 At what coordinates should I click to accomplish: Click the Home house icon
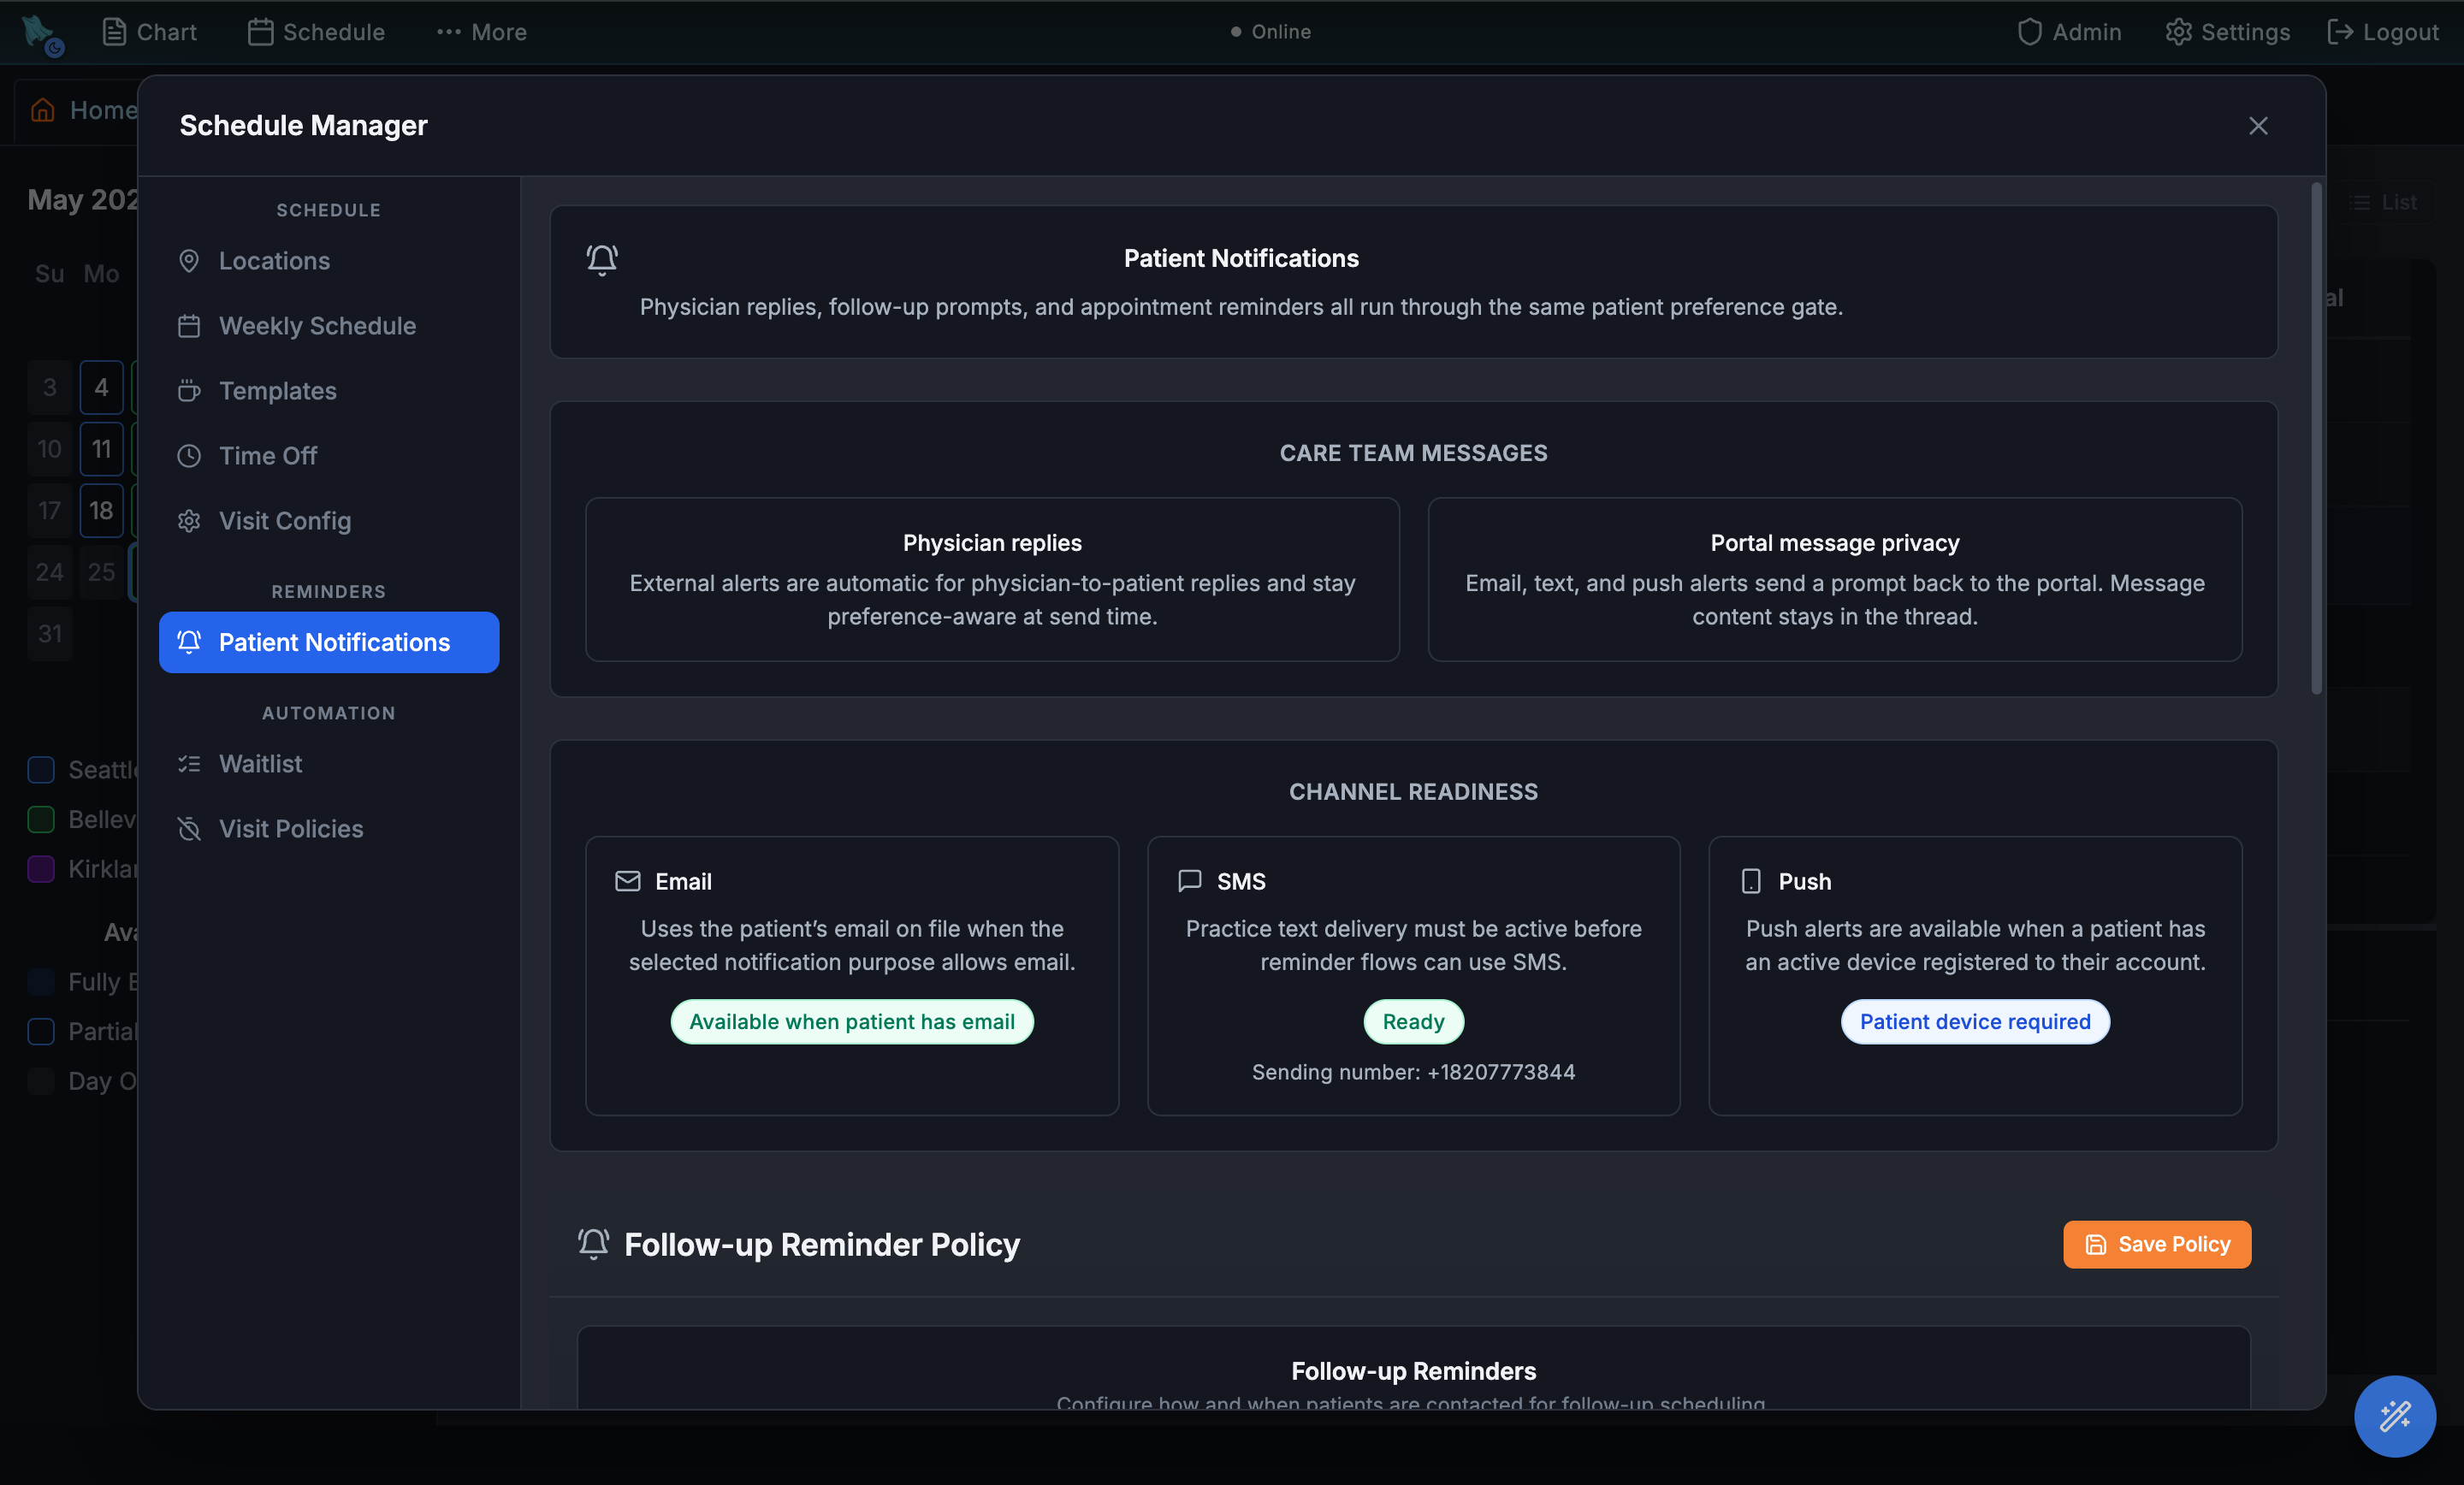coord(42,110)
